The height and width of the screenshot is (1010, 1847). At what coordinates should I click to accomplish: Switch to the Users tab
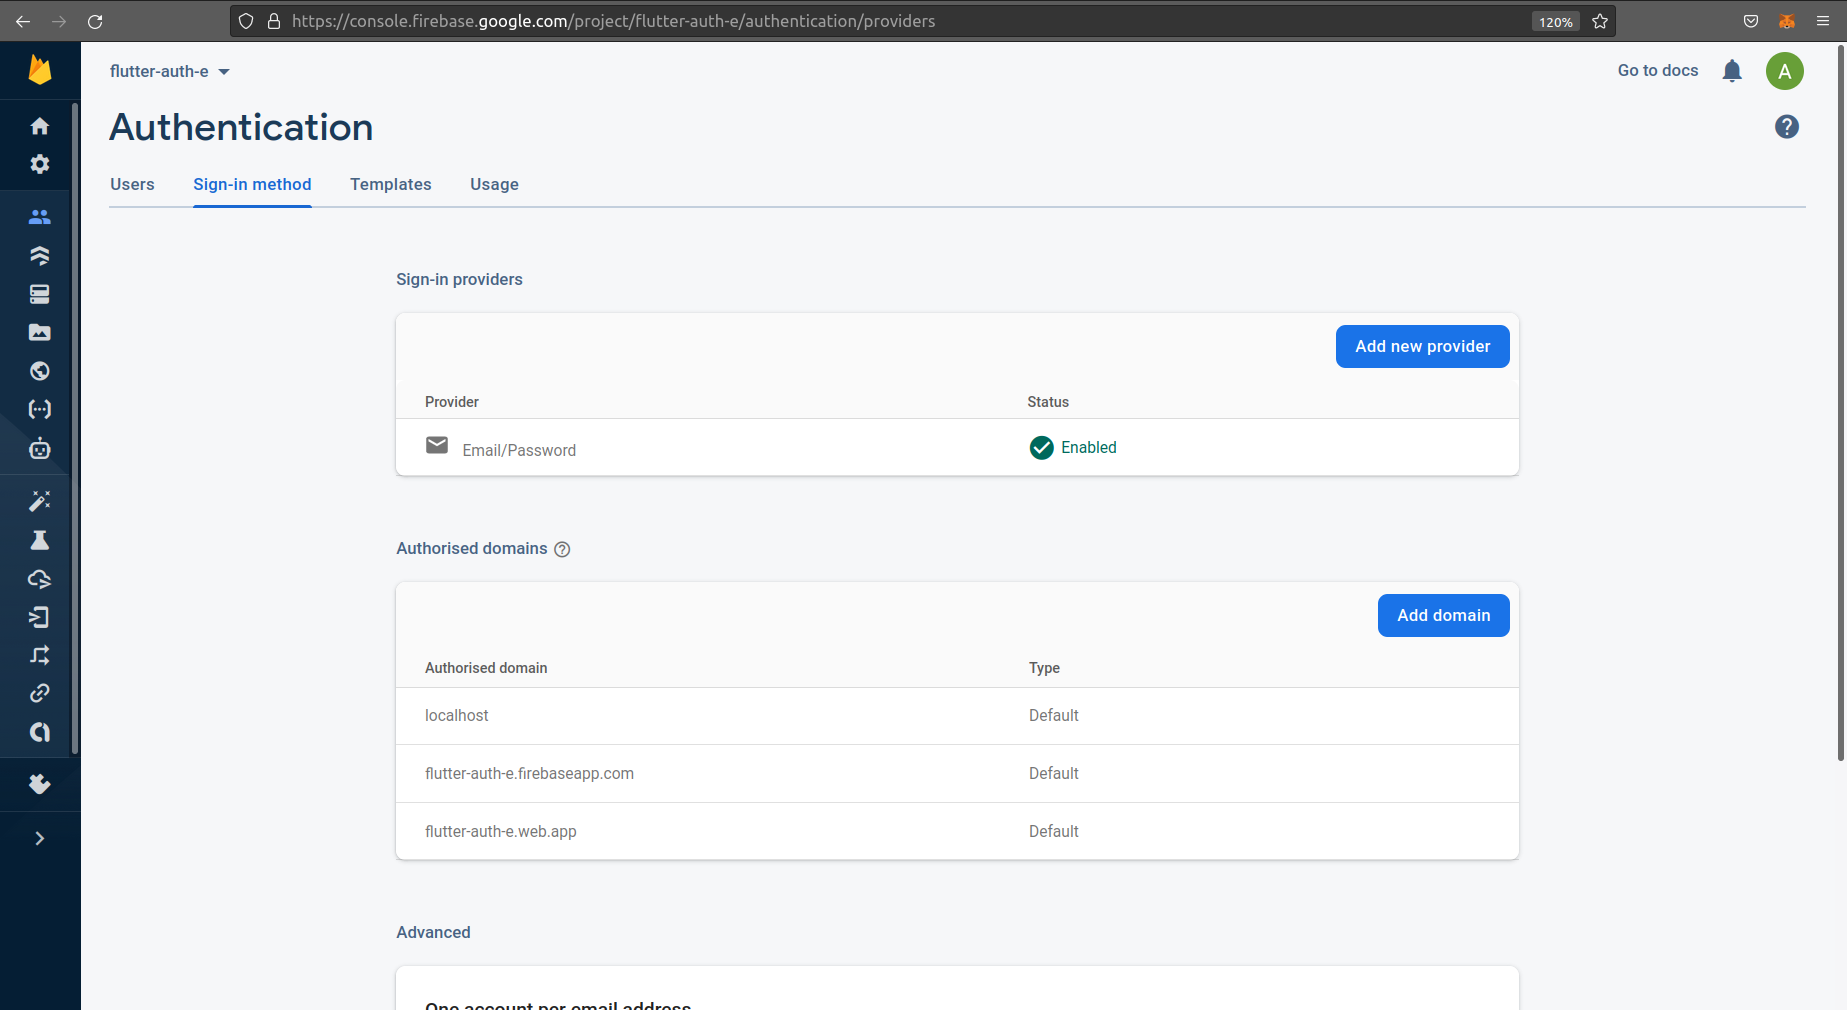point(132,184)
